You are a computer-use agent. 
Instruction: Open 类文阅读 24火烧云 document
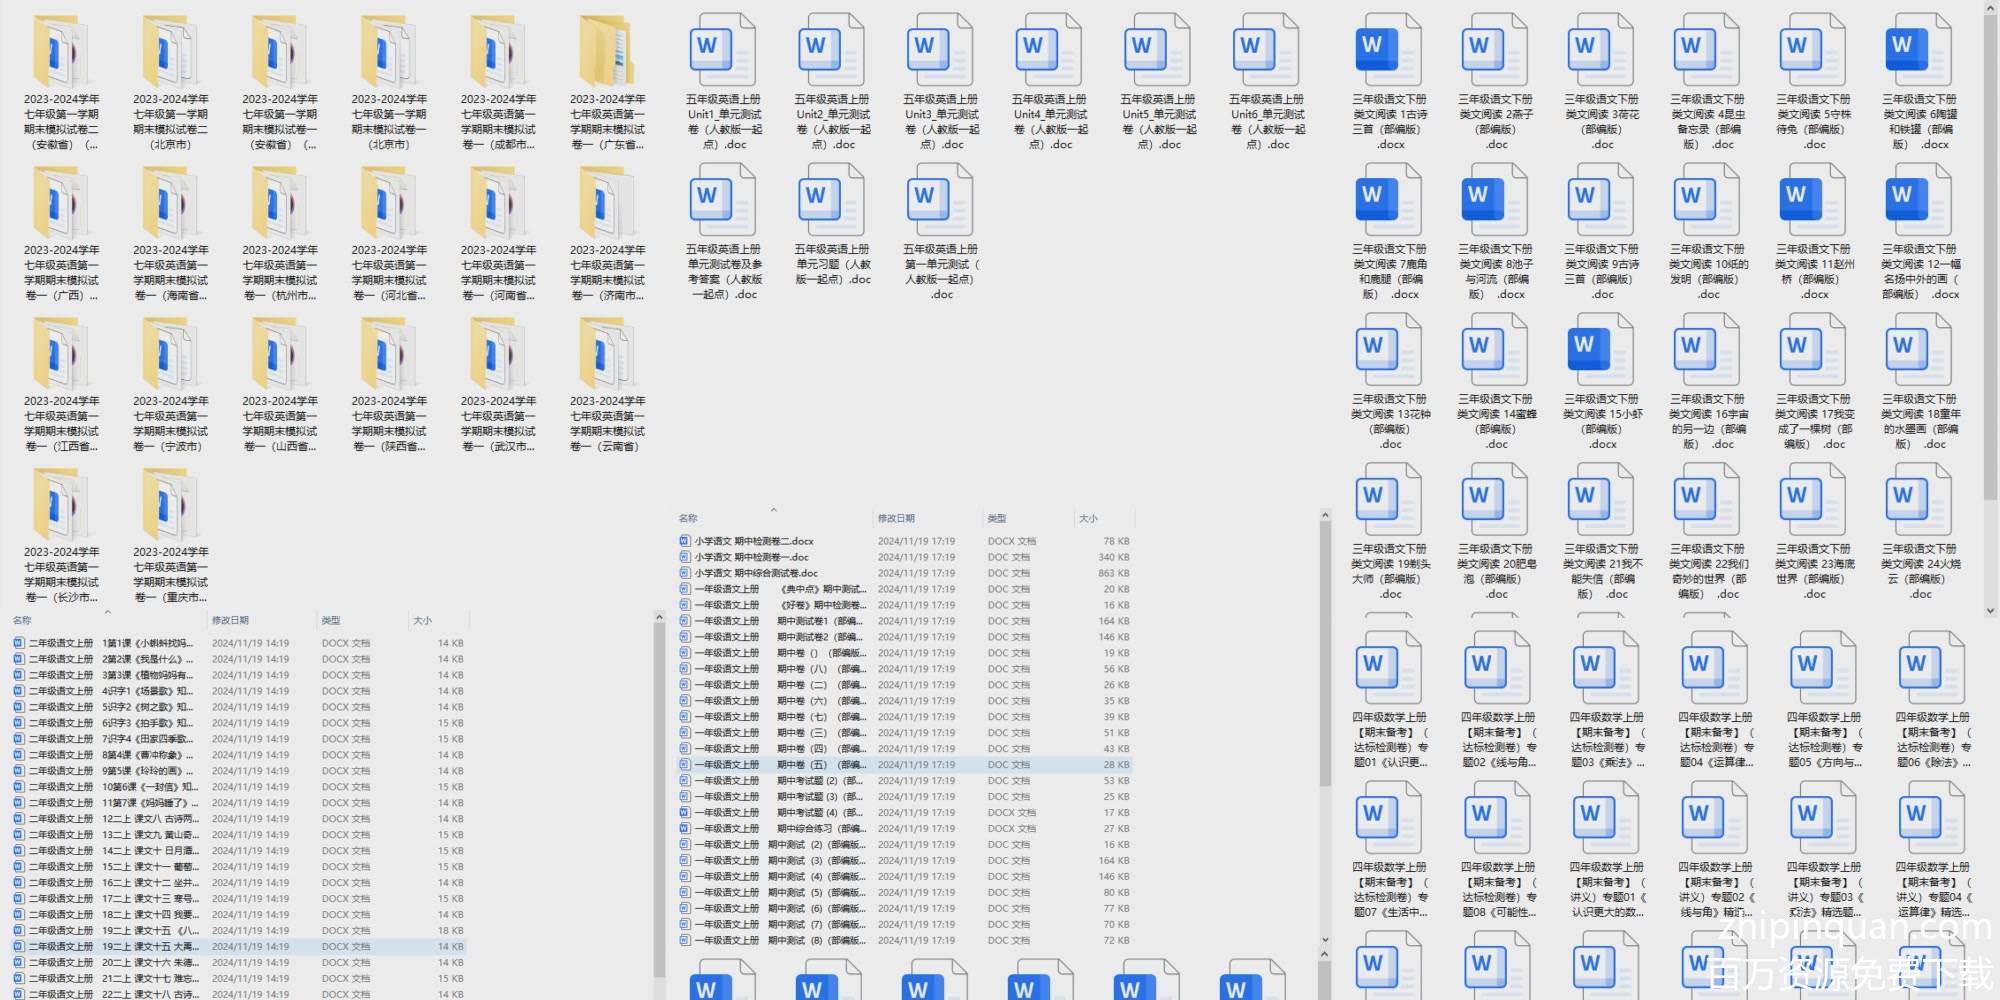(x=1920, y=500)
